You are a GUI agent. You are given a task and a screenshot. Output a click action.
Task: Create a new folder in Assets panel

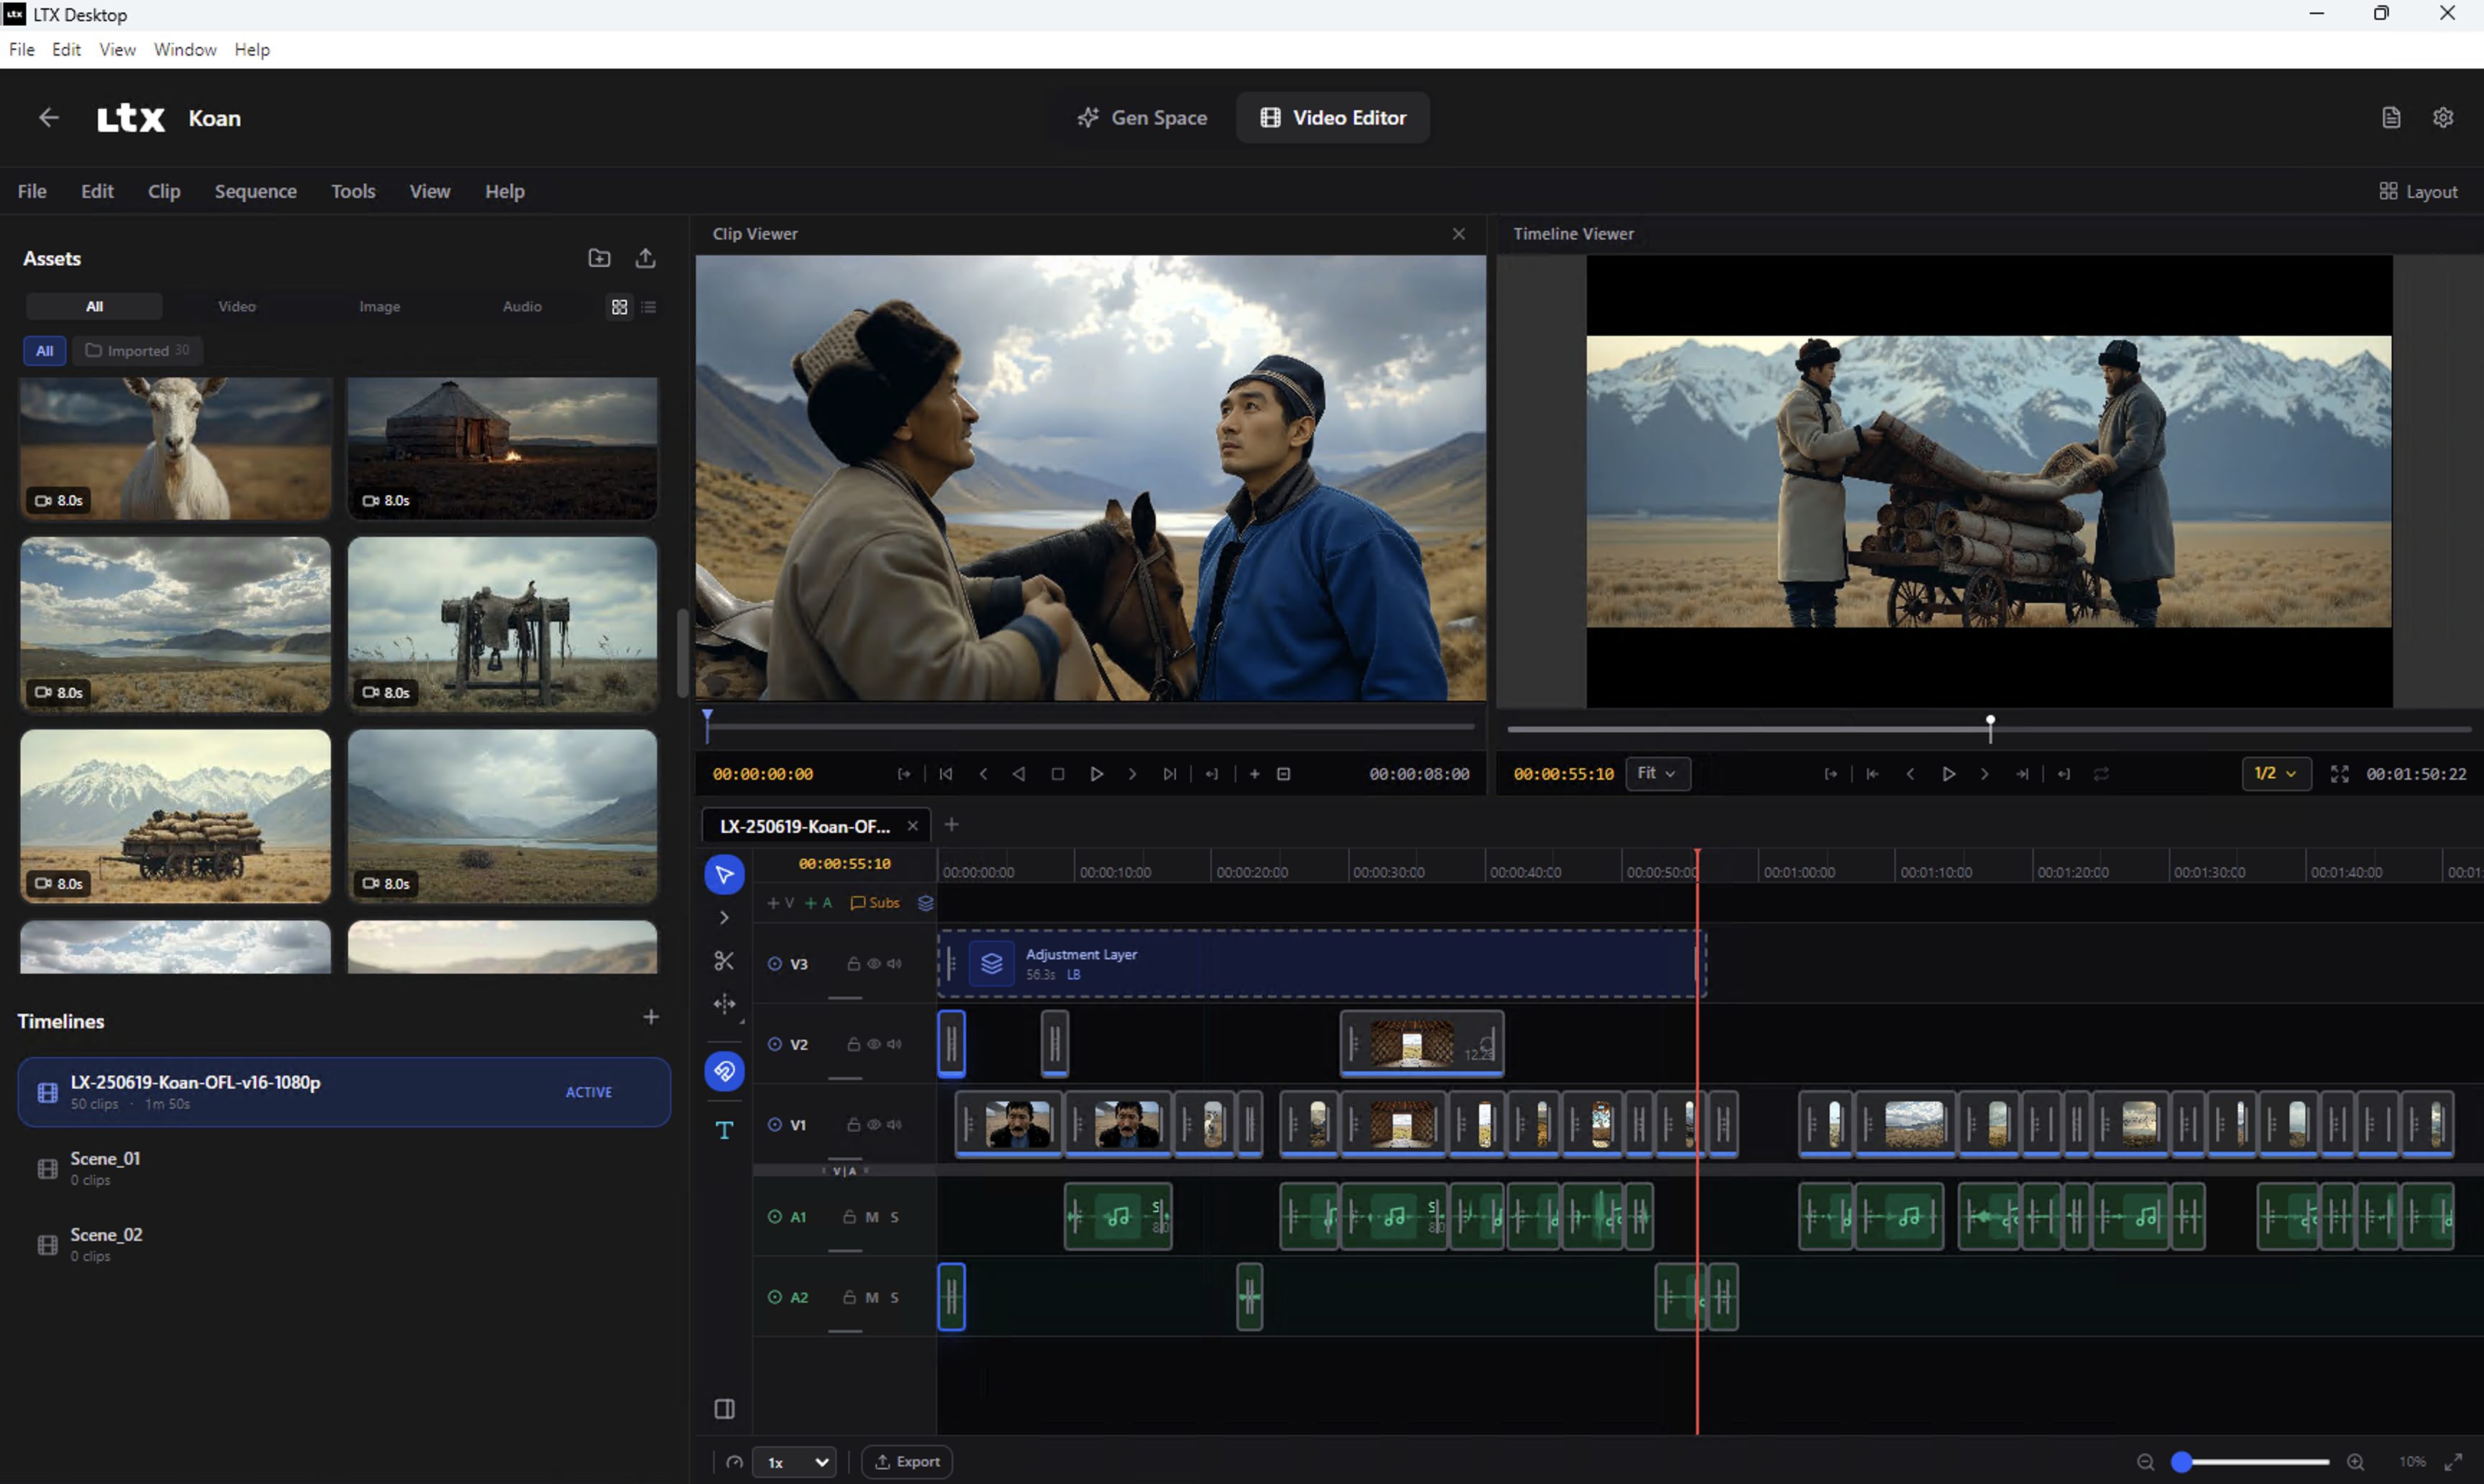pos(599,258)
